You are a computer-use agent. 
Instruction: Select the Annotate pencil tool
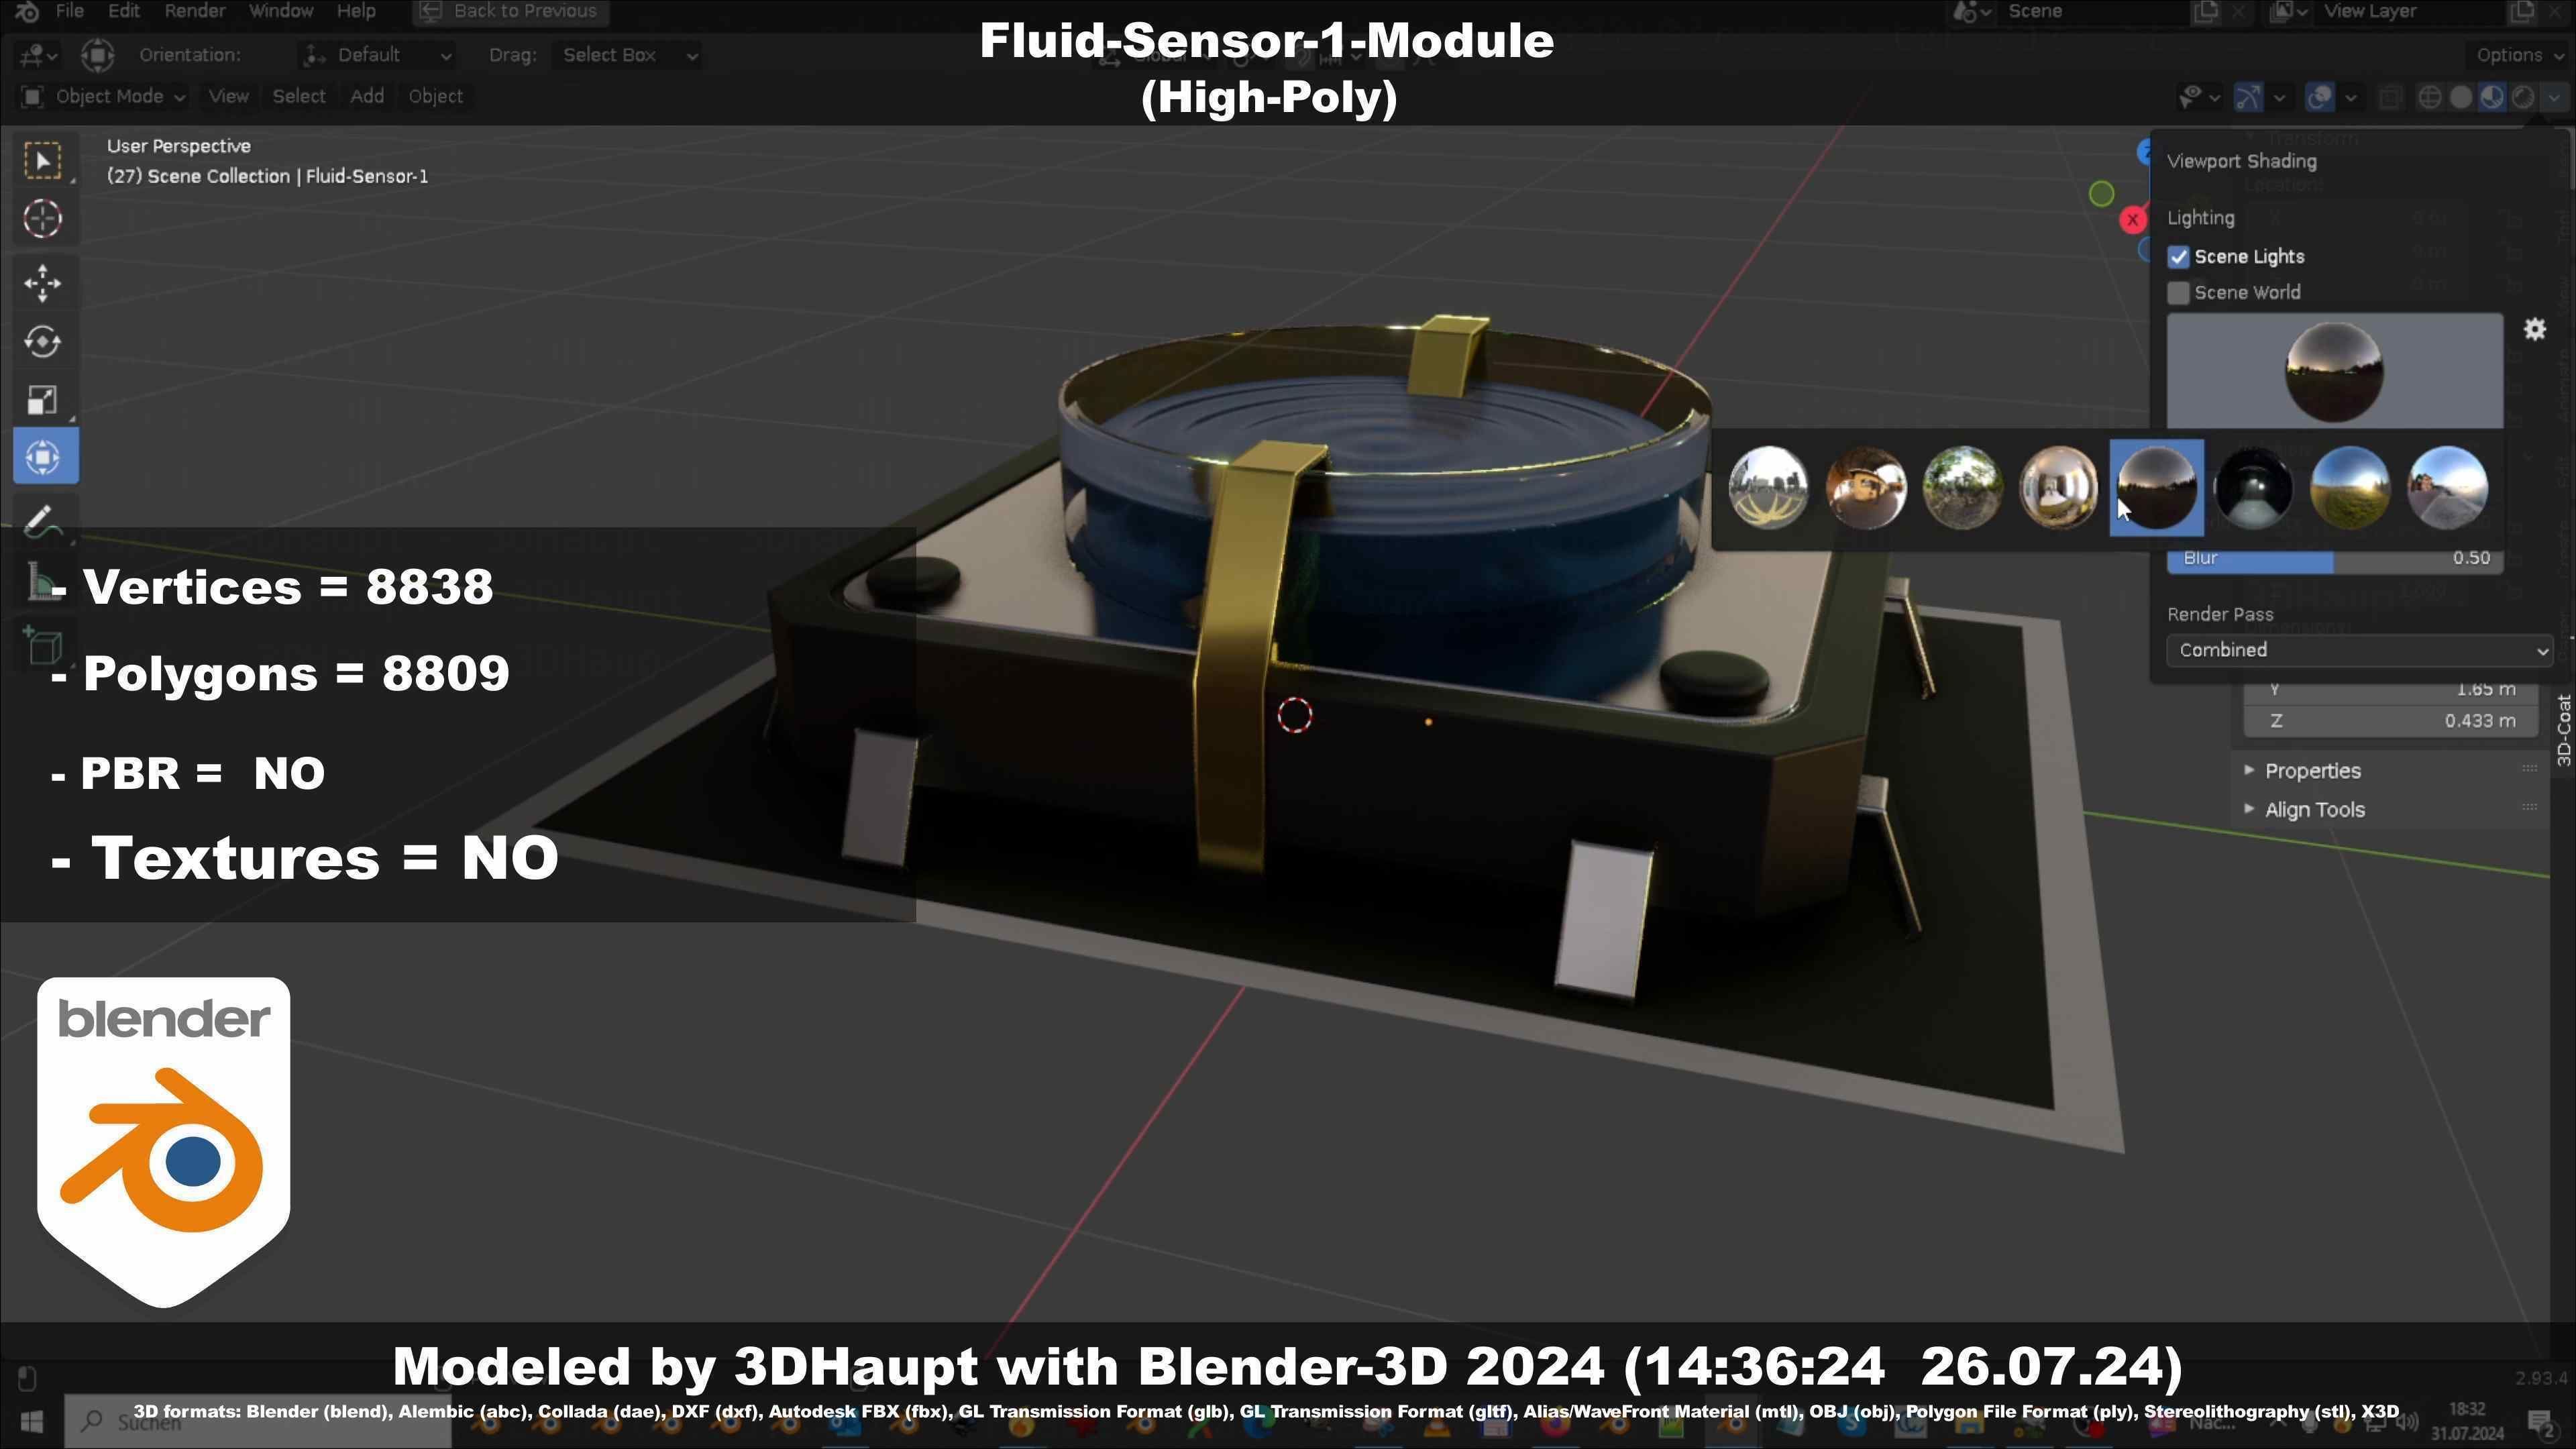pyautogui.click(x=43, y=521)
